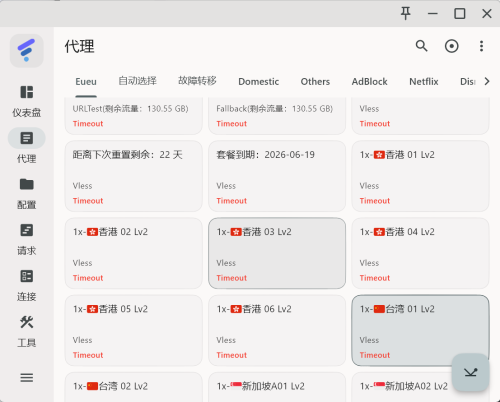
Task: Click the locate-current-proxy target icon
Action: pyautogui.click(x=451, y=46)
